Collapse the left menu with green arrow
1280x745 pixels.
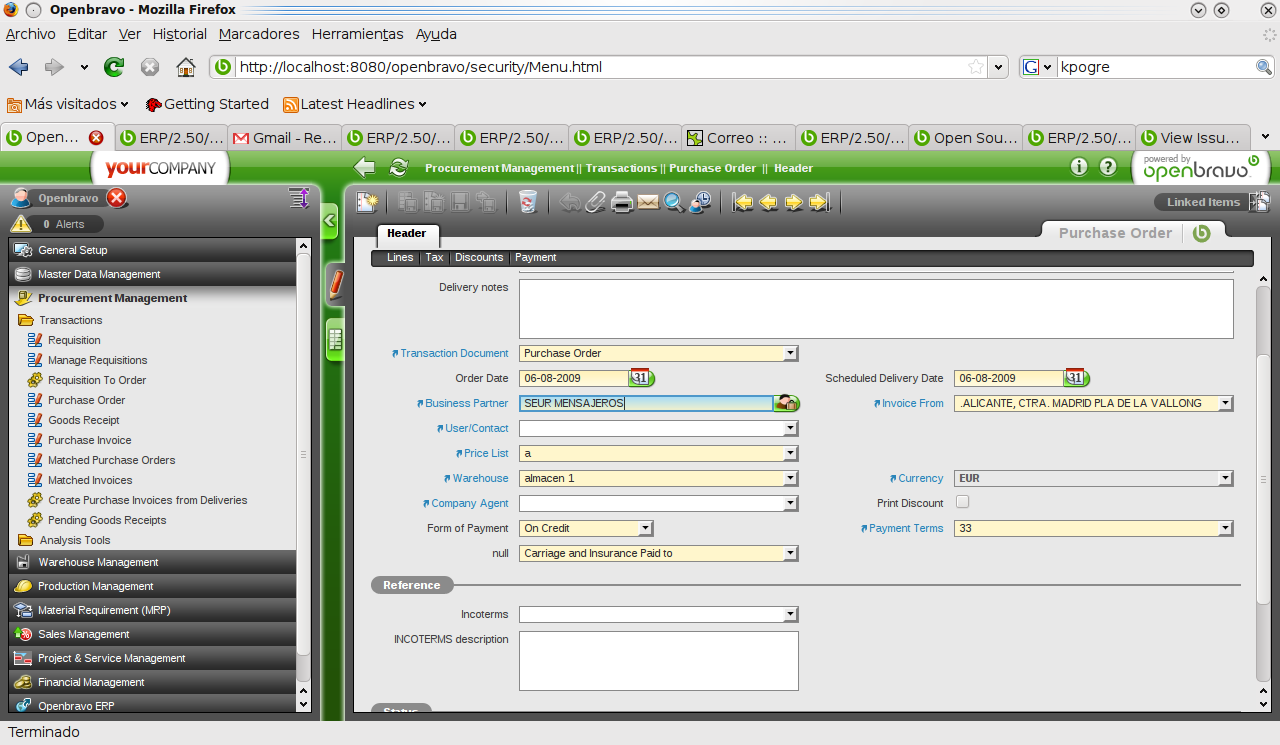(x=330, y=220)
